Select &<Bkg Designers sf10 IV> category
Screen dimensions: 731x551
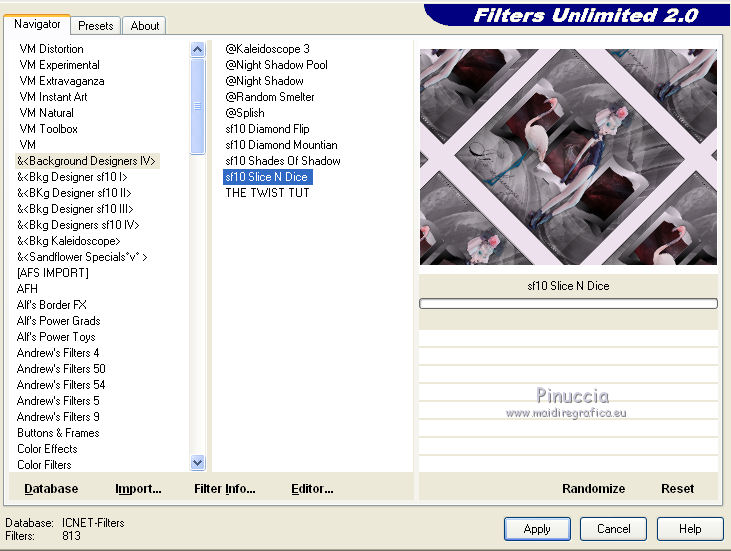click(78, 225)
